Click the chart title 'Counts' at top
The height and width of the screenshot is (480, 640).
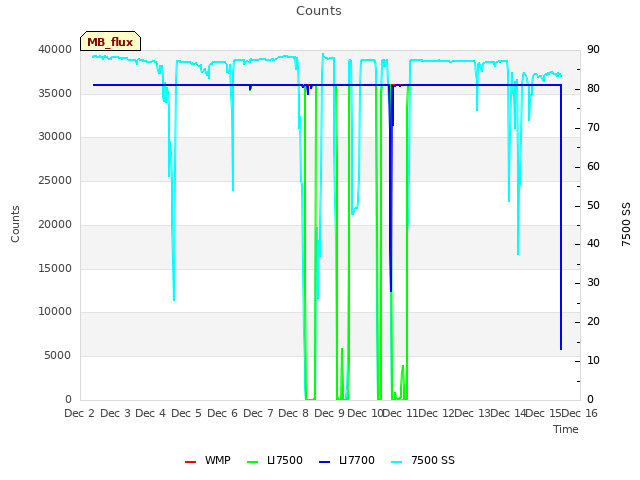[x=319, y=11]
